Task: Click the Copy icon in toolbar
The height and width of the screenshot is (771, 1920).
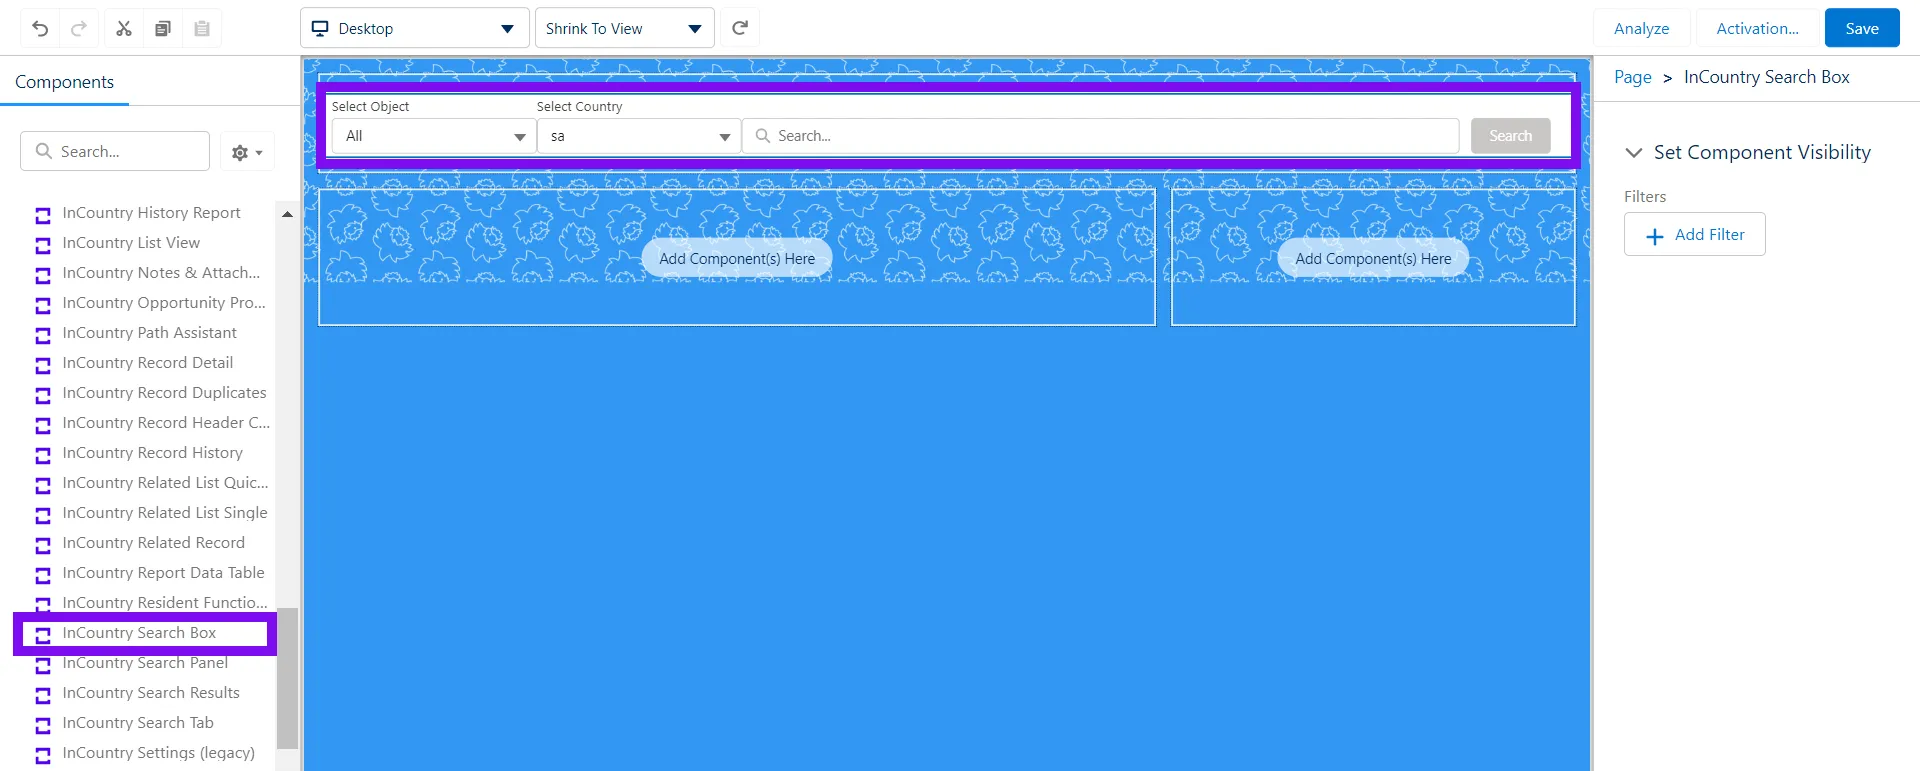Action: point(163,29)
